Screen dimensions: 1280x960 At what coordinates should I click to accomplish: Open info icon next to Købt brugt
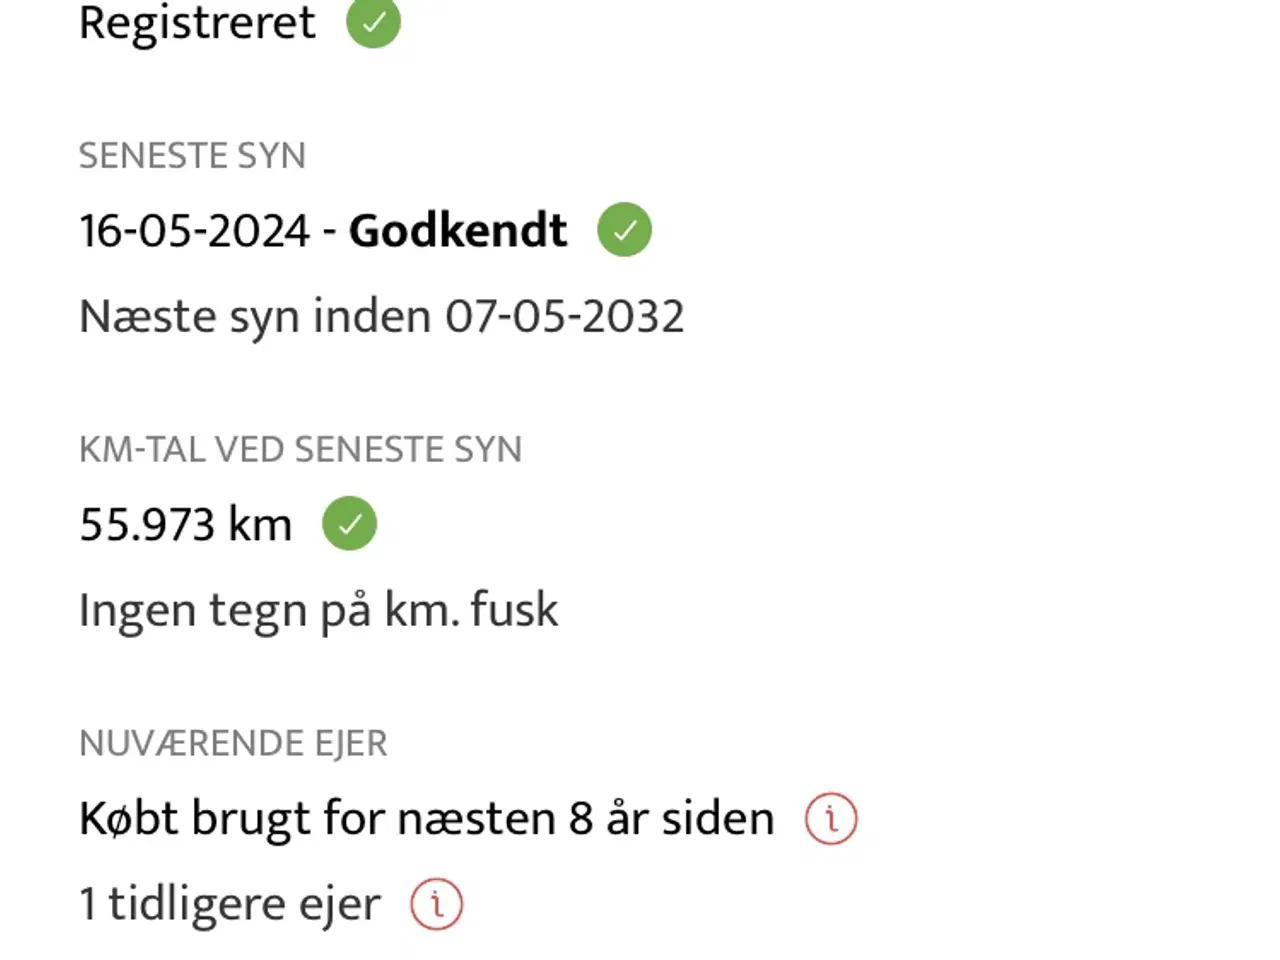[831, 819]
